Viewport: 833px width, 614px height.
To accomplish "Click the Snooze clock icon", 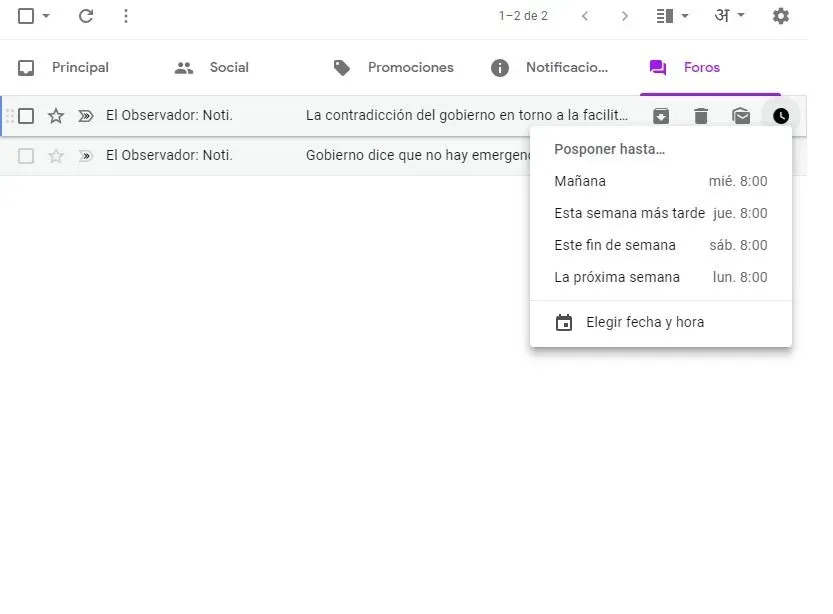I will (x=780, y=116).
